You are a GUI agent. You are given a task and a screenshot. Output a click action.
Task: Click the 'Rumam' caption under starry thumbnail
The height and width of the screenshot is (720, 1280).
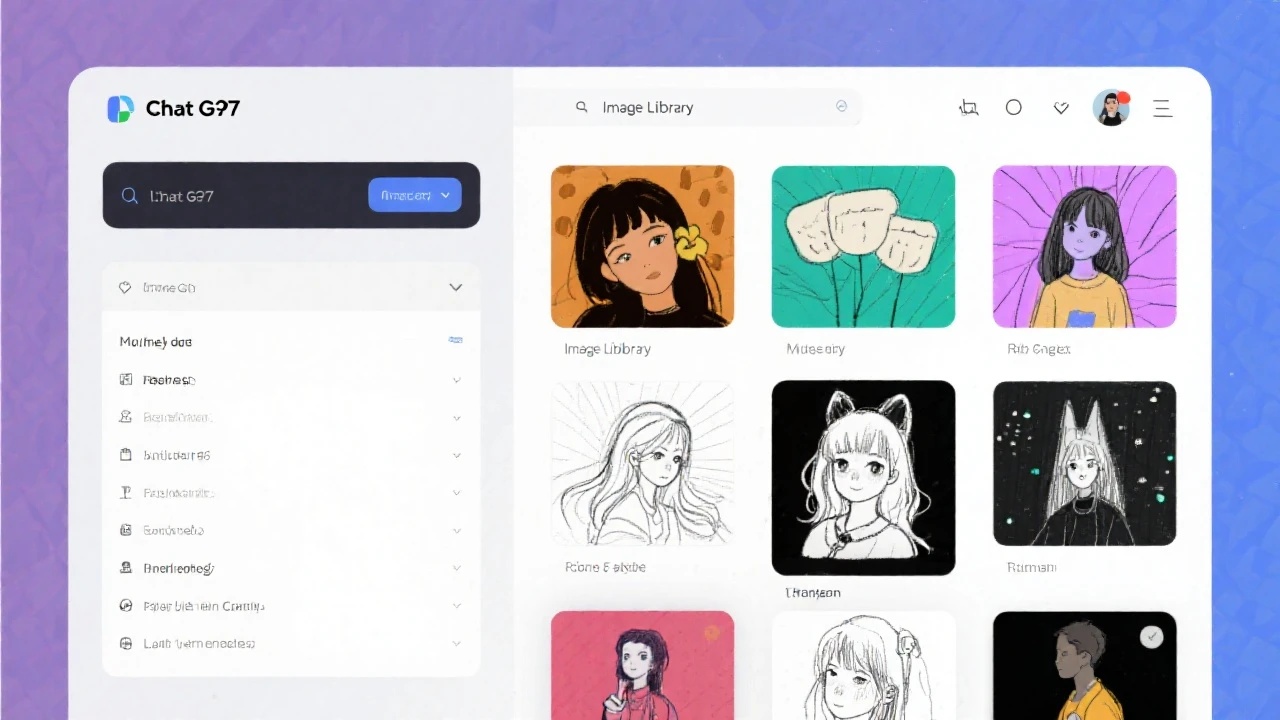click(x=1031, y=567)
